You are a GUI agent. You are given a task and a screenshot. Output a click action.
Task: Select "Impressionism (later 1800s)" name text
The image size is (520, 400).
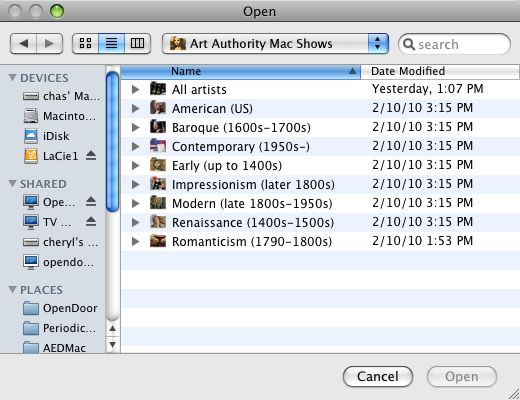click(253, 185)
